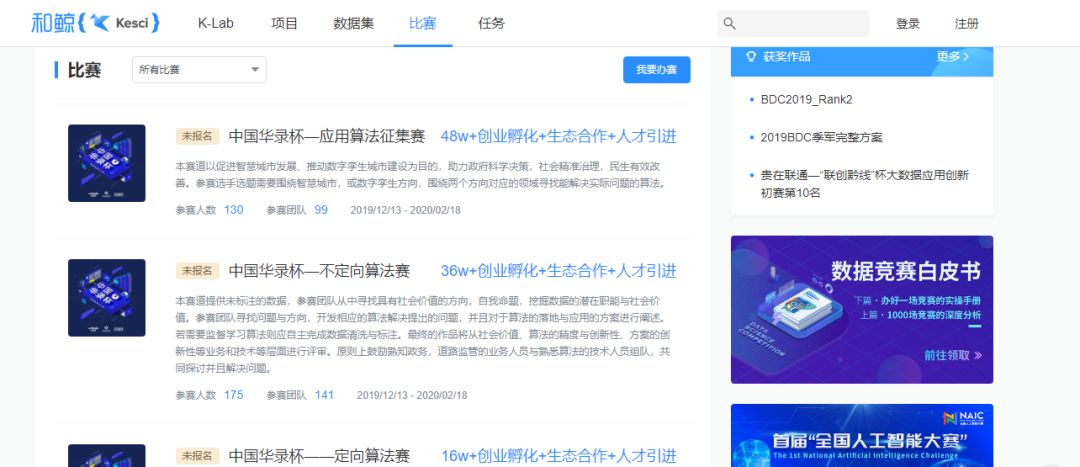Switch to the 数据集 tab

[x=354, y=23]
